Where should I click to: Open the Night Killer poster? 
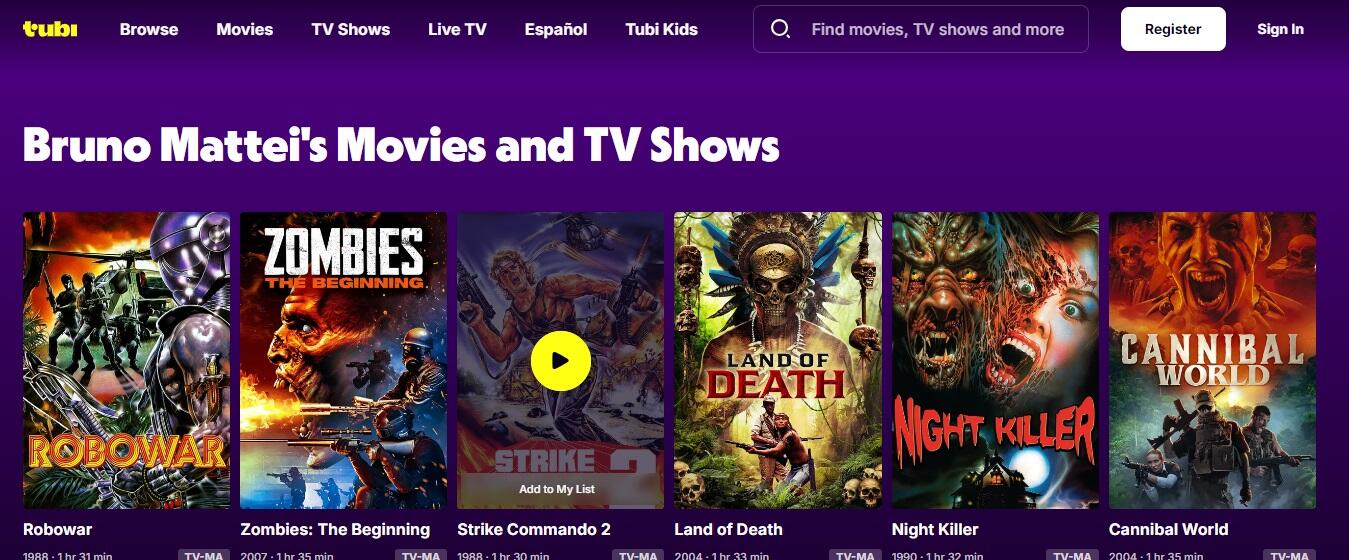pos(995,360)
